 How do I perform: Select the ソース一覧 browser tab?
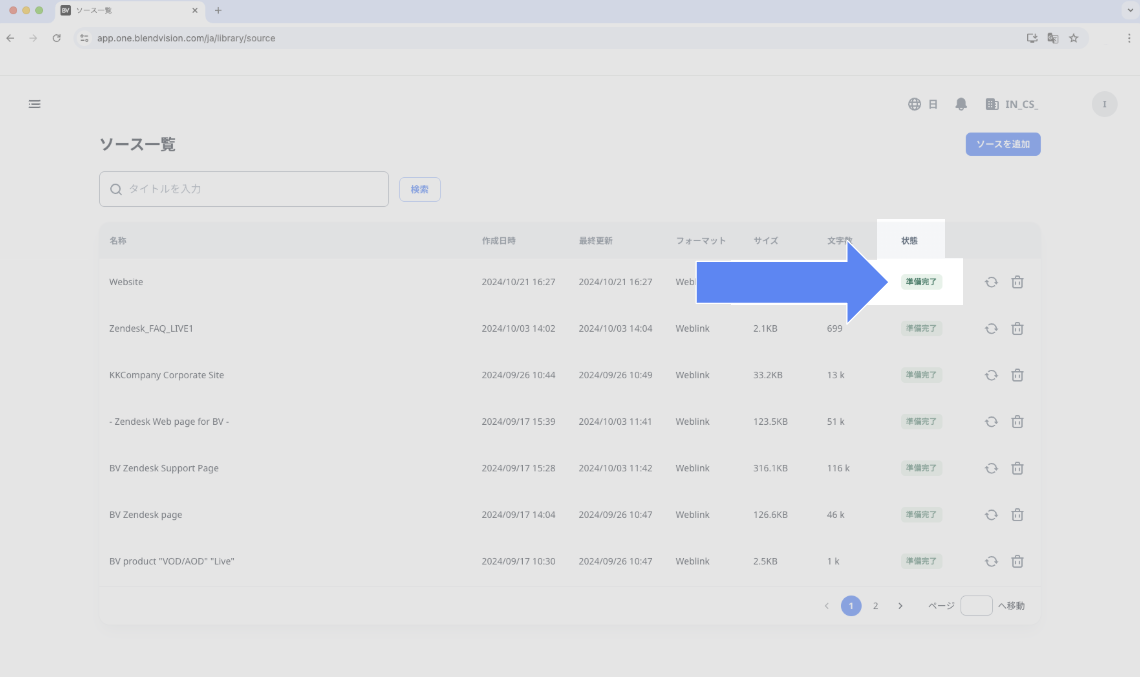pyautogui.click(x=129, y=11)
